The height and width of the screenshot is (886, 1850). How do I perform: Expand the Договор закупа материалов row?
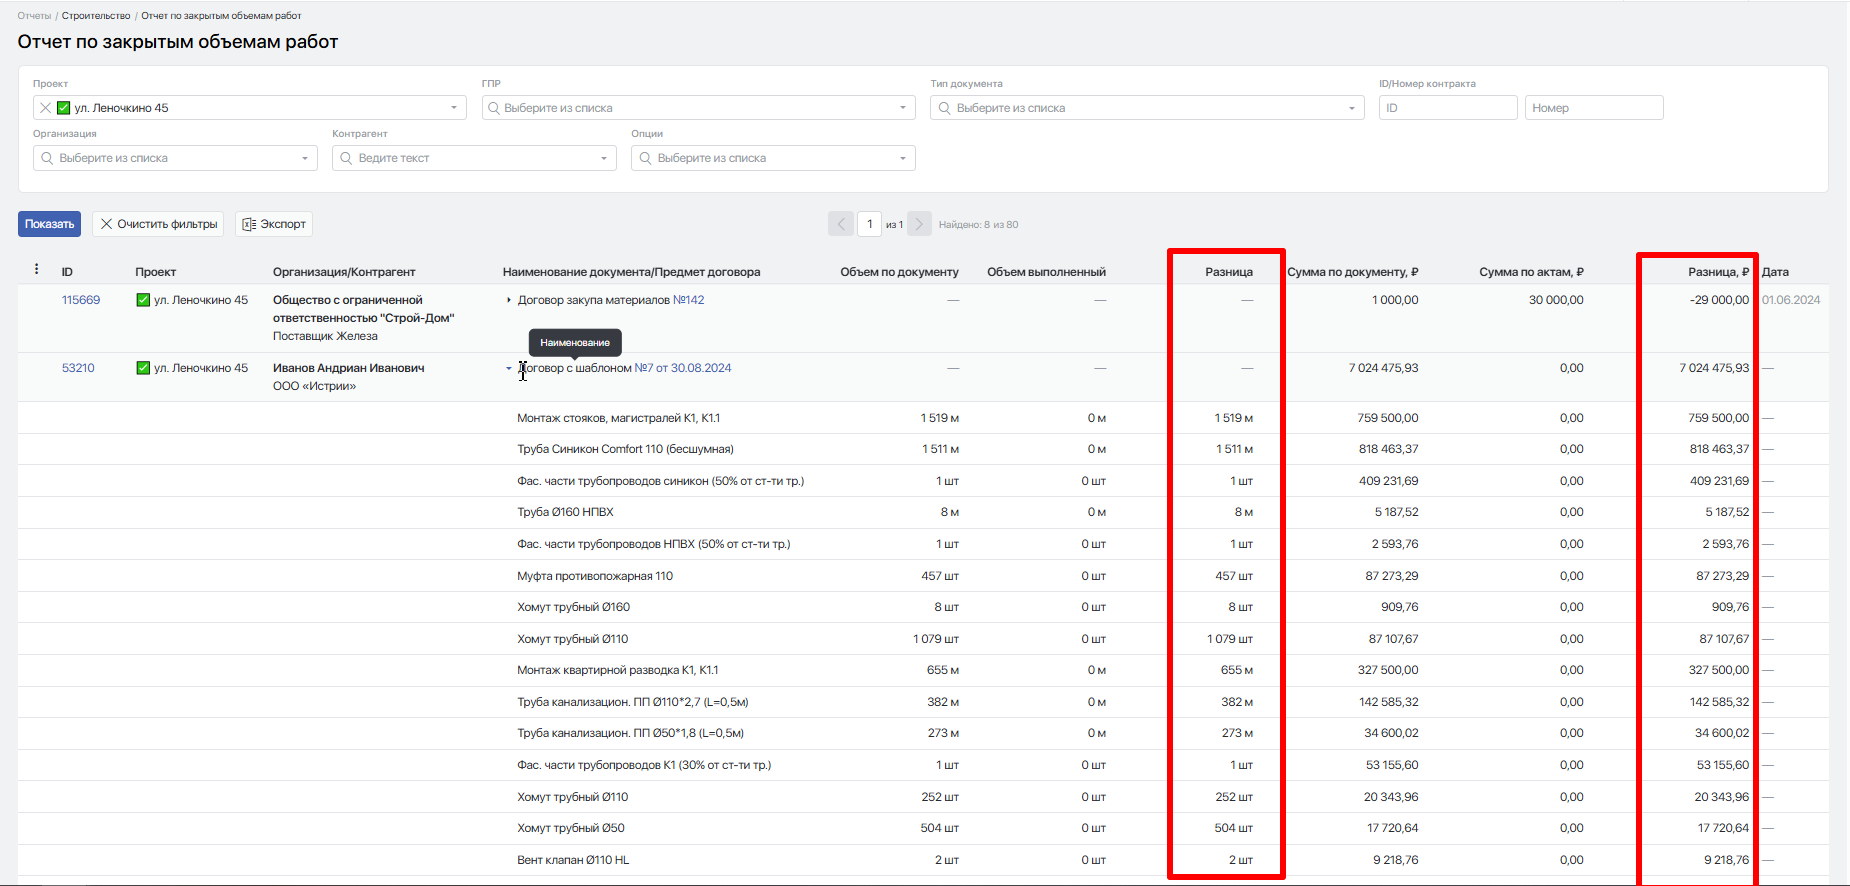pyautogui.click(x=509, y=300)
